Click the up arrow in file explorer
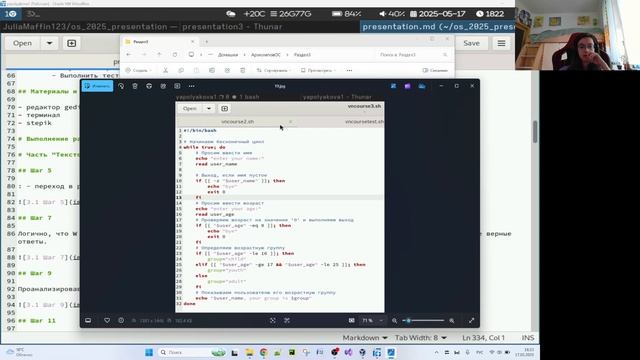Viewport: 640px width, 360px height. point(159,54)
